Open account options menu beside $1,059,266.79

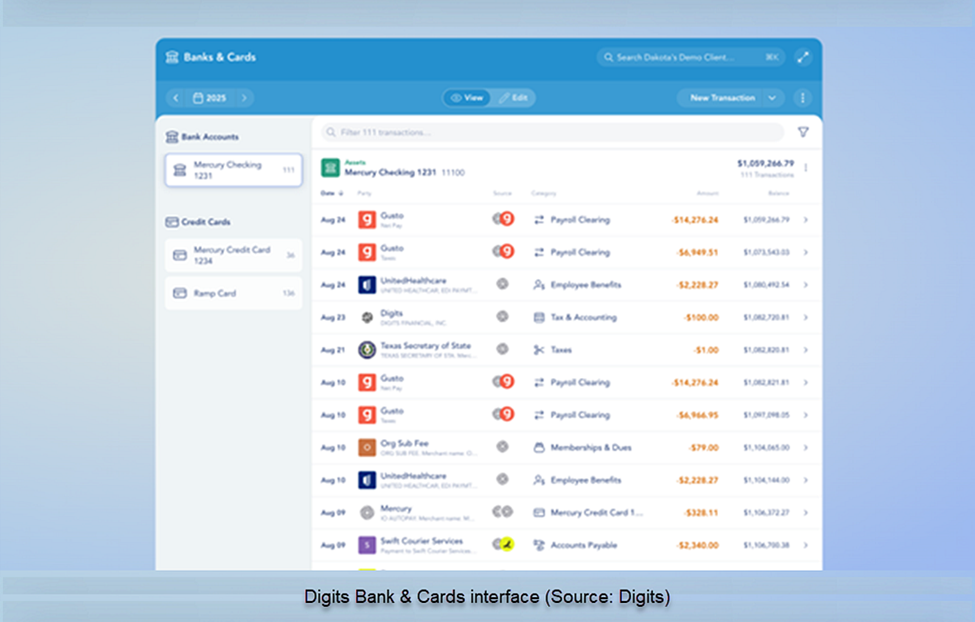coord(806,168)
